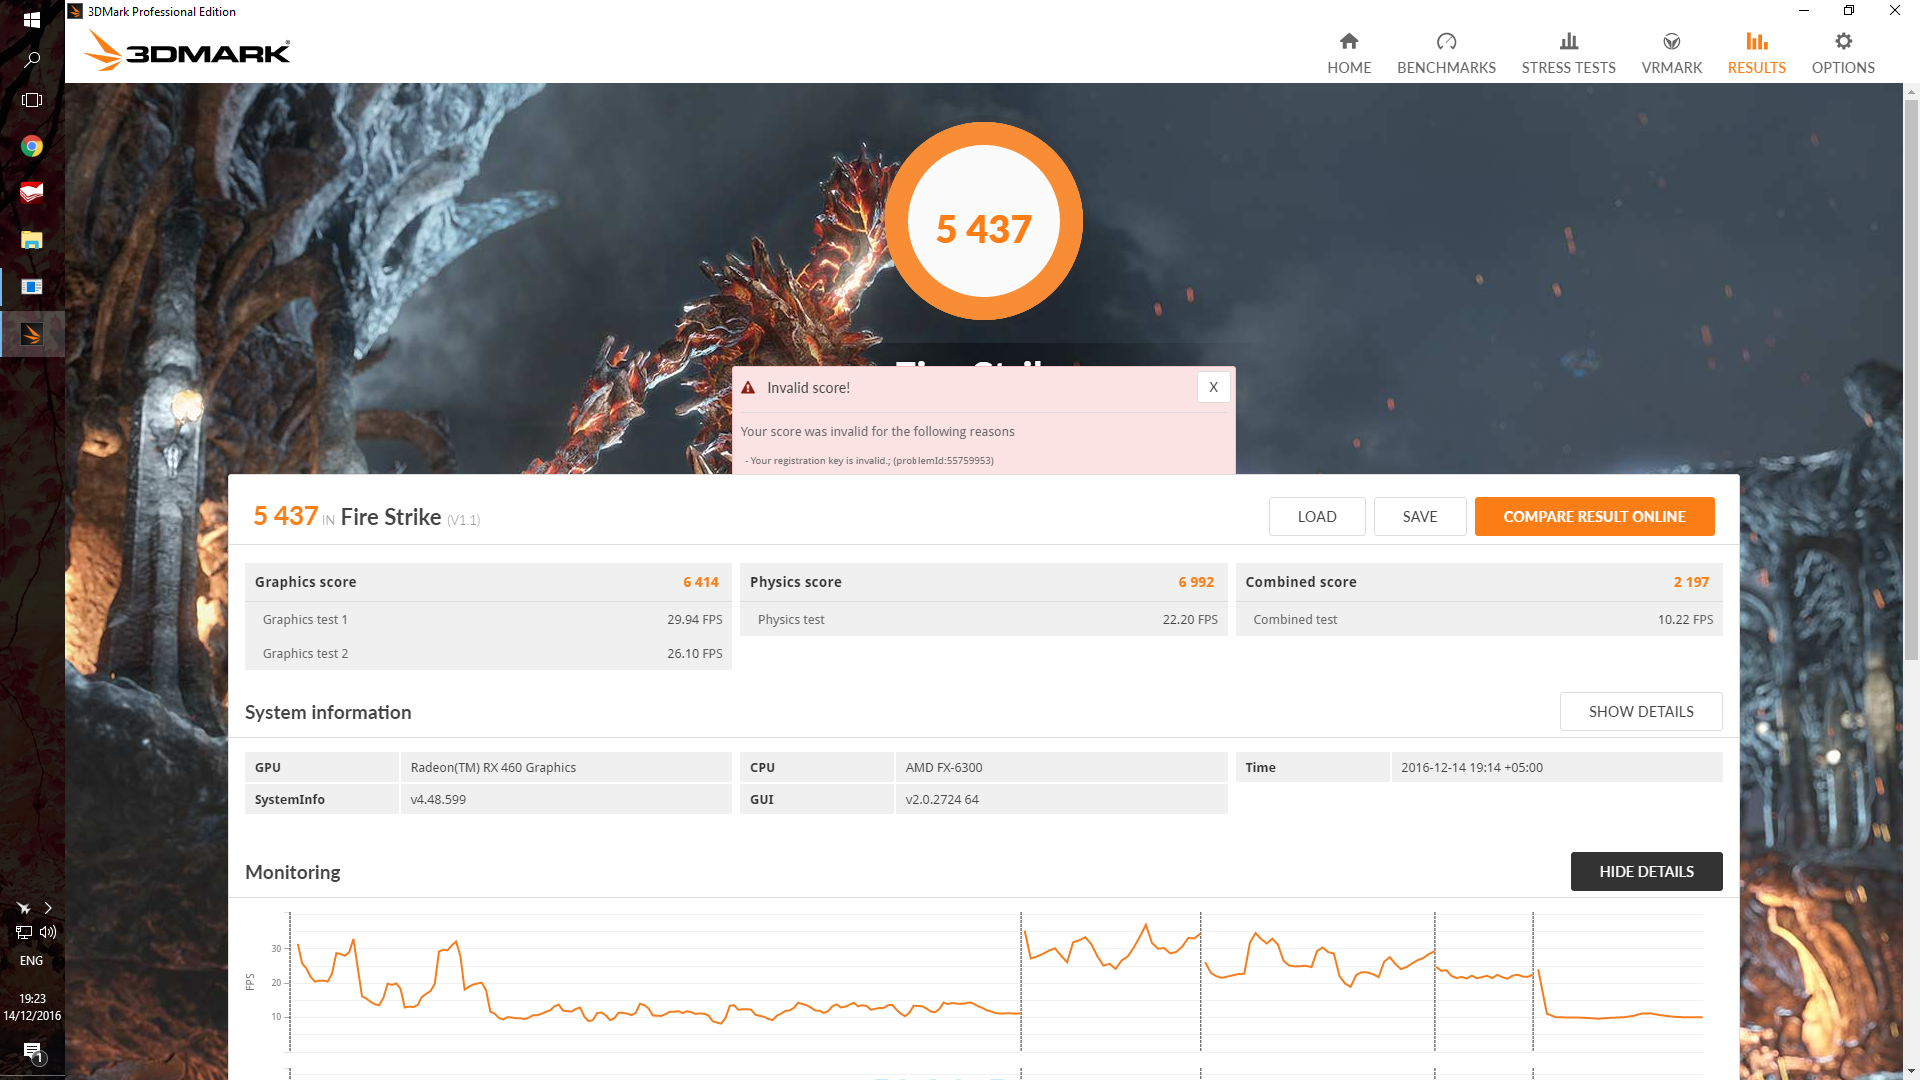Image resolution: width=1920 pixels, height=1080 pixels.
Task: Click the vertical scrollbar down arrow
Action: (1911, 1071)
